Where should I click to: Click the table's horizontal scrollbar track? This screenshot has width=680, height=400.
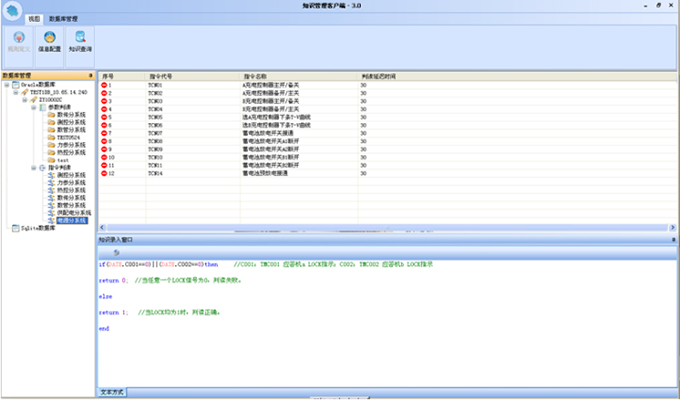pyautogui.click(x=387, y=227)
